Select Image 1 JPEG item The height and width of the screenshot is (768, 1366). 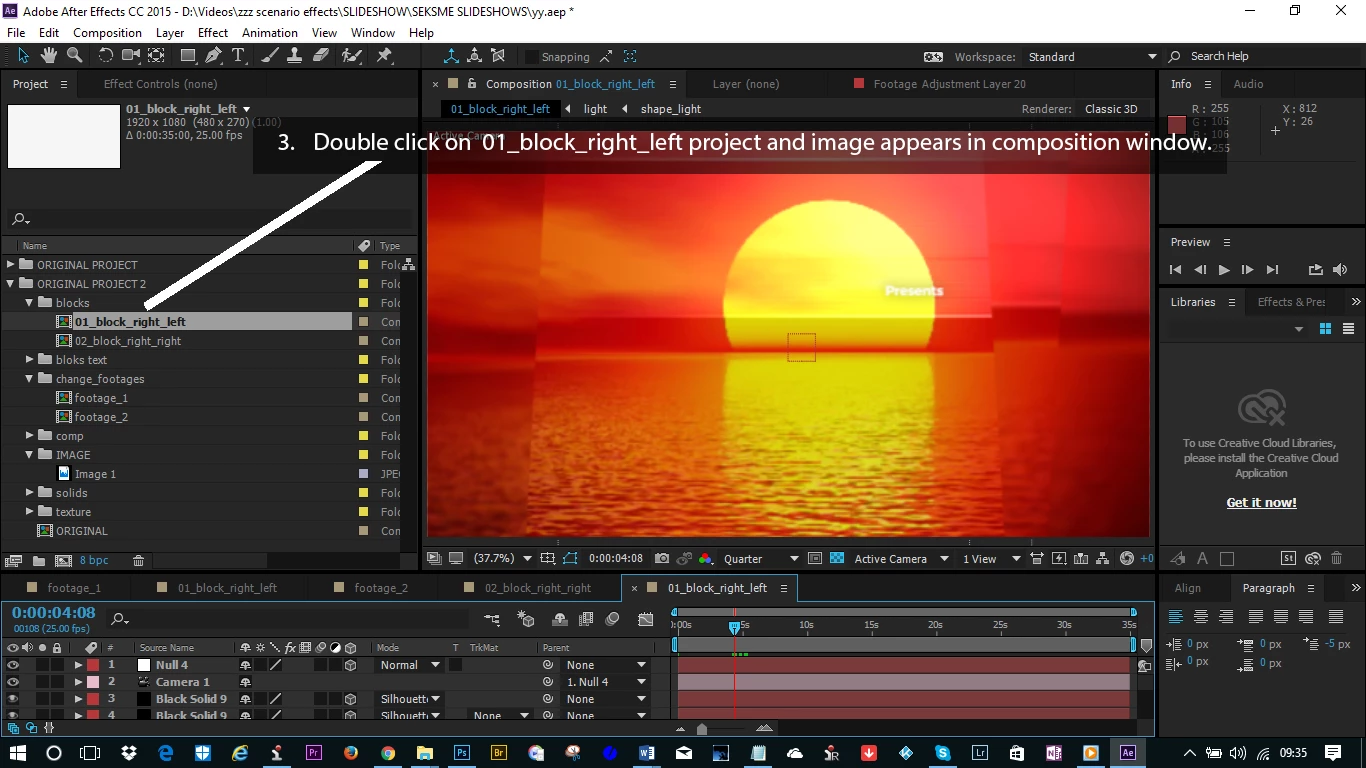click(95, 474)
